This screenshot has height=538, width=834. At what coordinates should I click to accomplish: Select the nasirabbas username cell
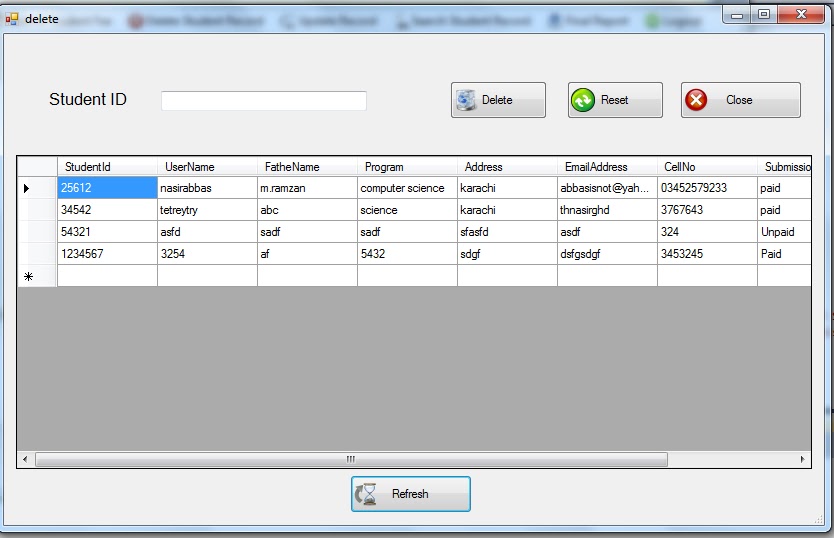pos(207,188)
